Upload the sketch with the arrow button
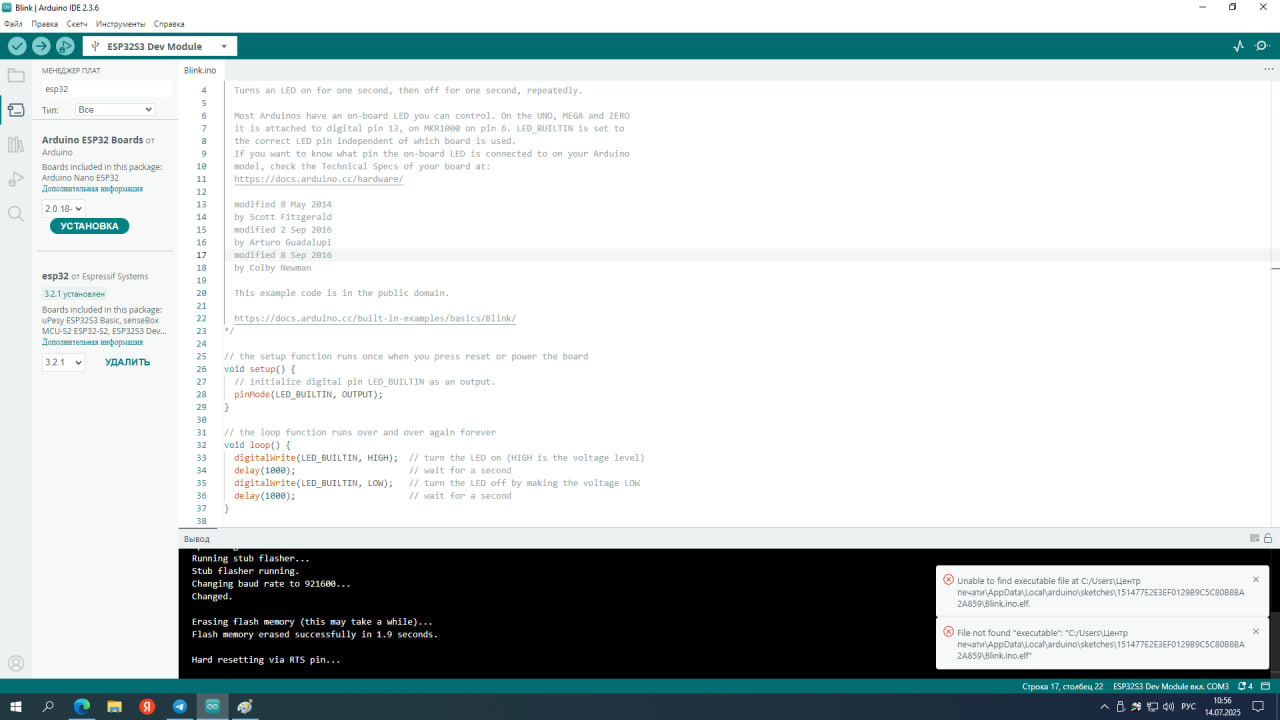 tap(41, 46)
